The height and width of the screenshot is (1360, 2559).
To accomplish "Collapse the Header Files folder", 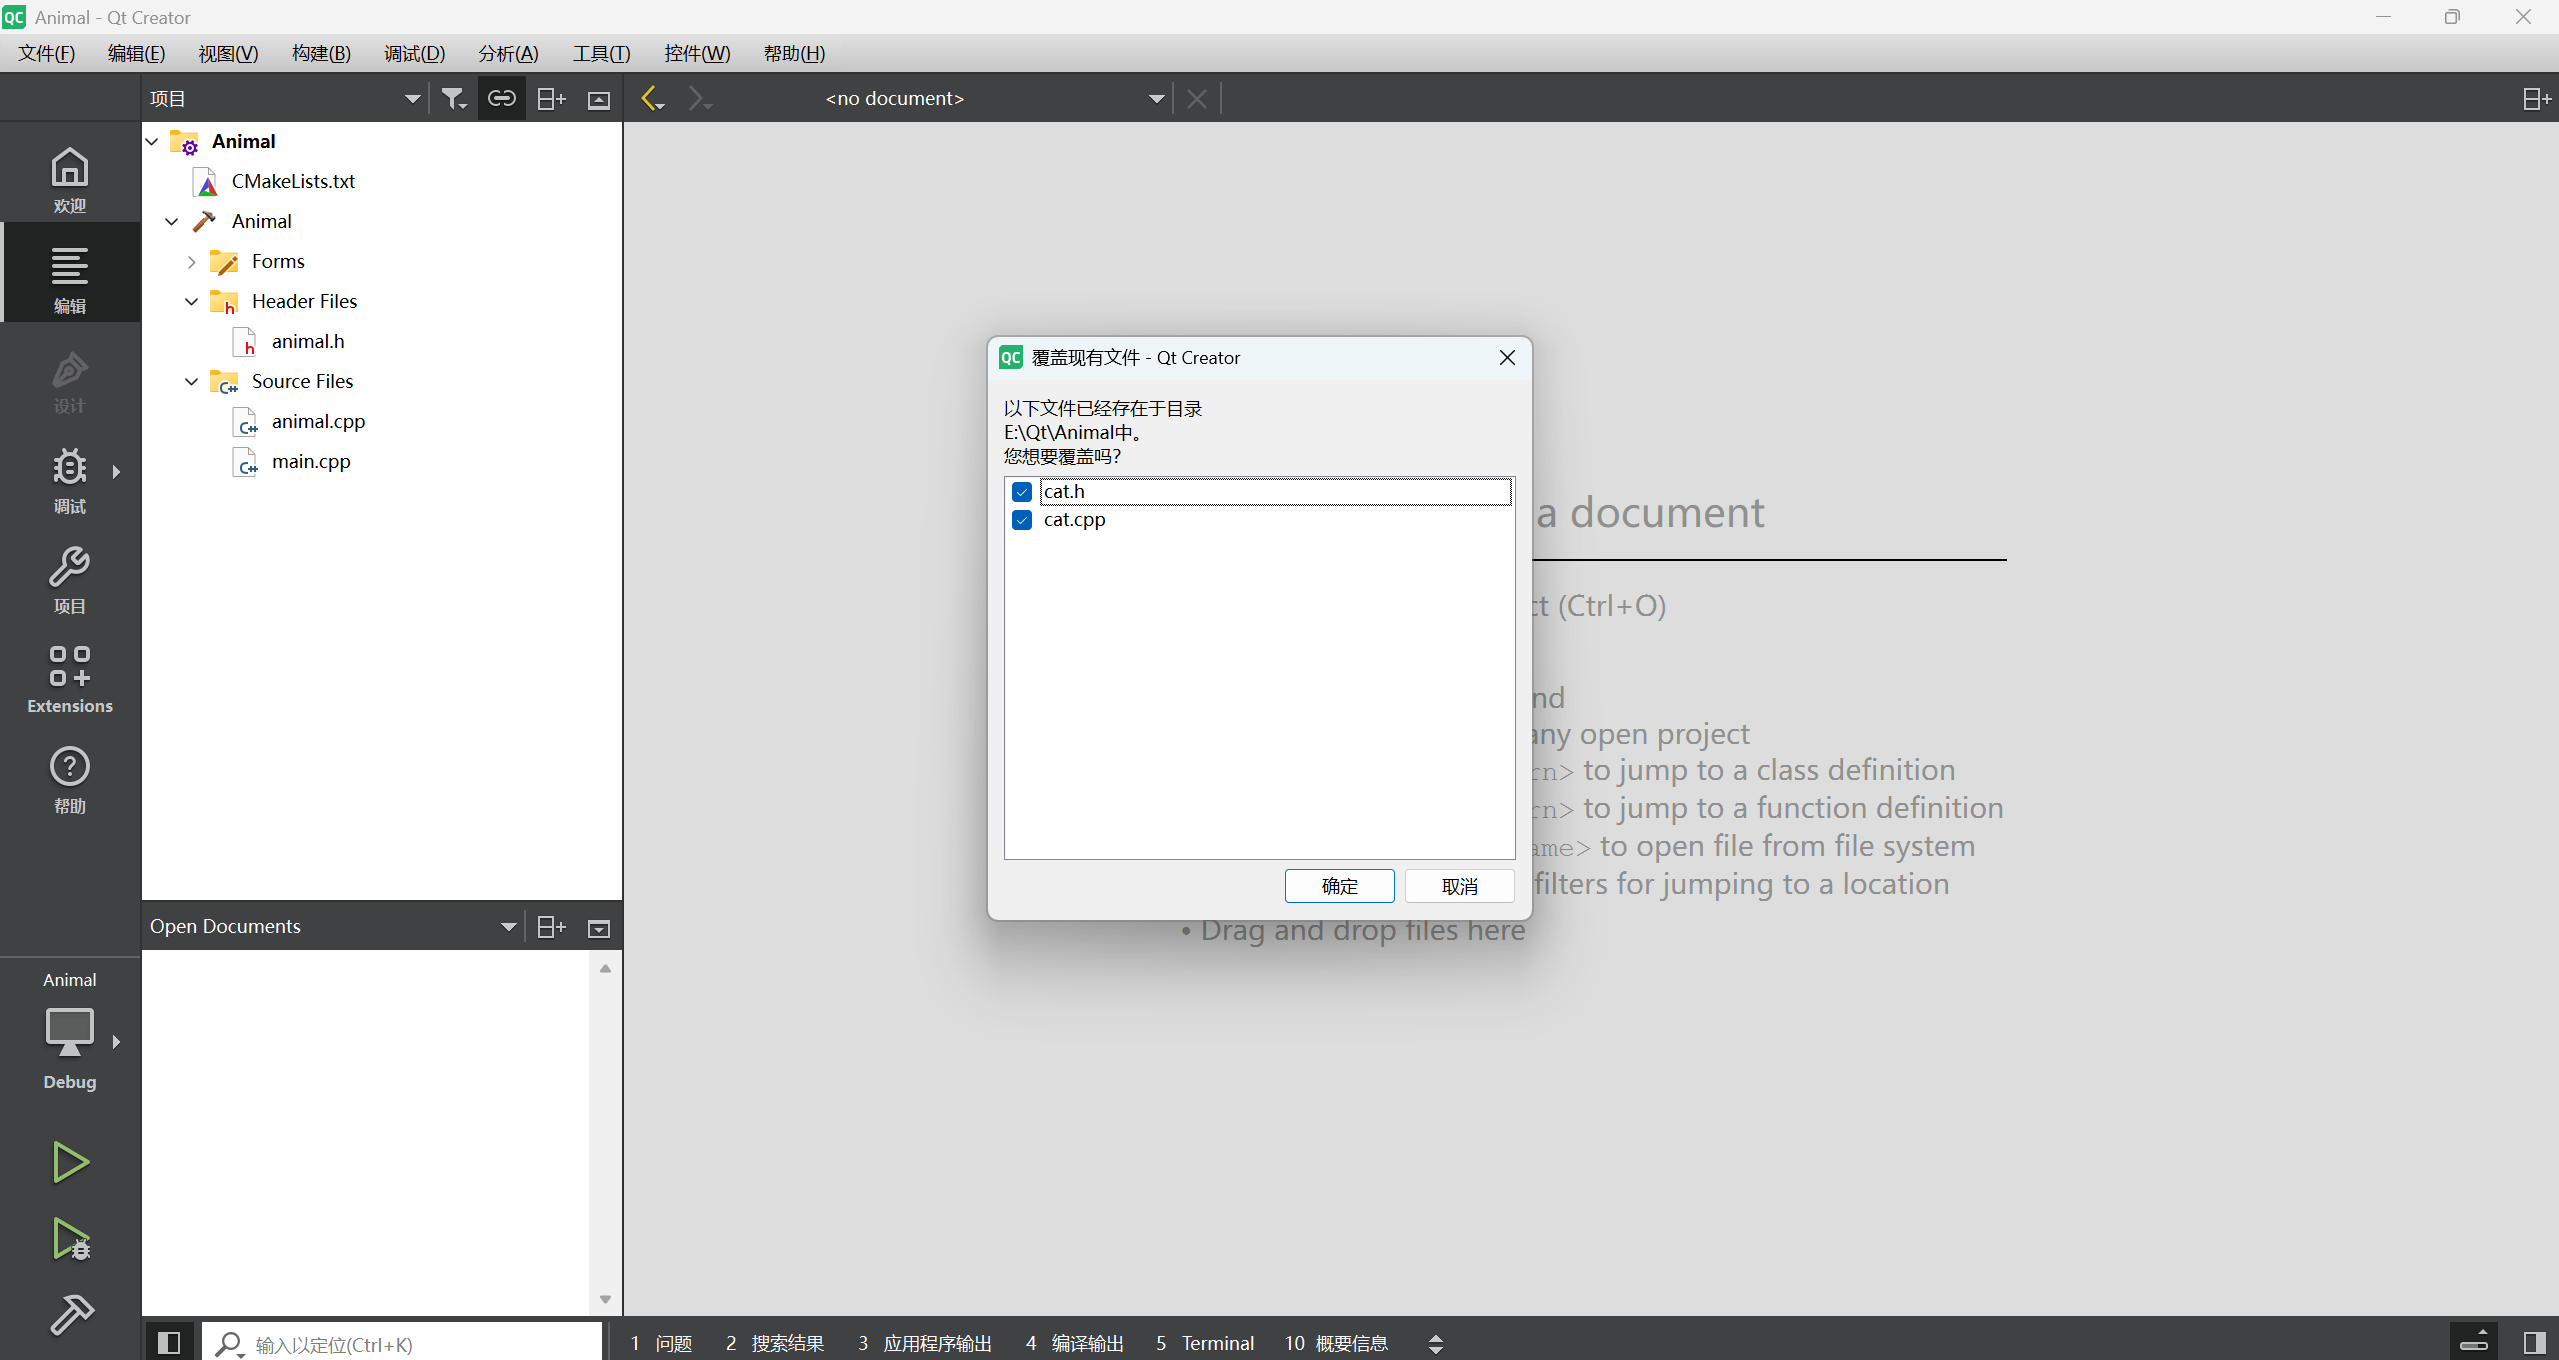I will [x=191, y=301].
